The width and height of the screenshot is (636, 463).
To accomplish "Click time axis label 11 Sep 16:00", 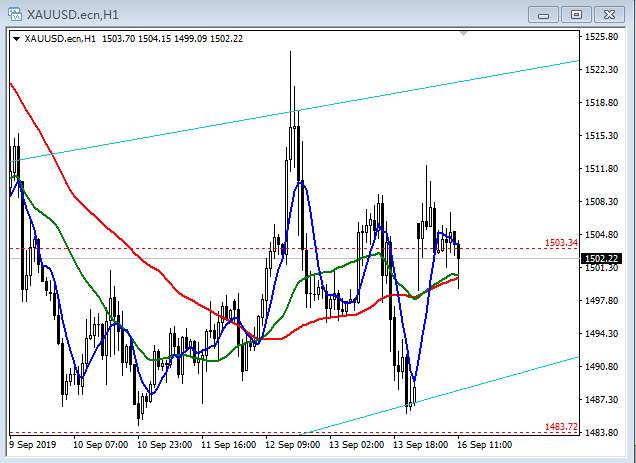I will (229, 445).
